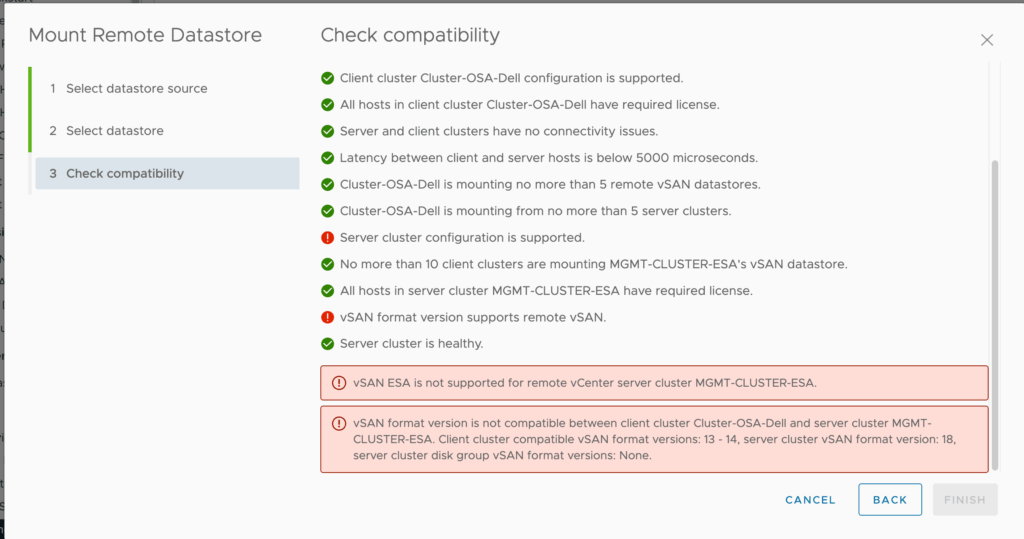Click warning icon in vSAN ESA not supported alert
The width and height of the screenshot is (1024, 539).
pyautogui.click(x=338, y=383)
